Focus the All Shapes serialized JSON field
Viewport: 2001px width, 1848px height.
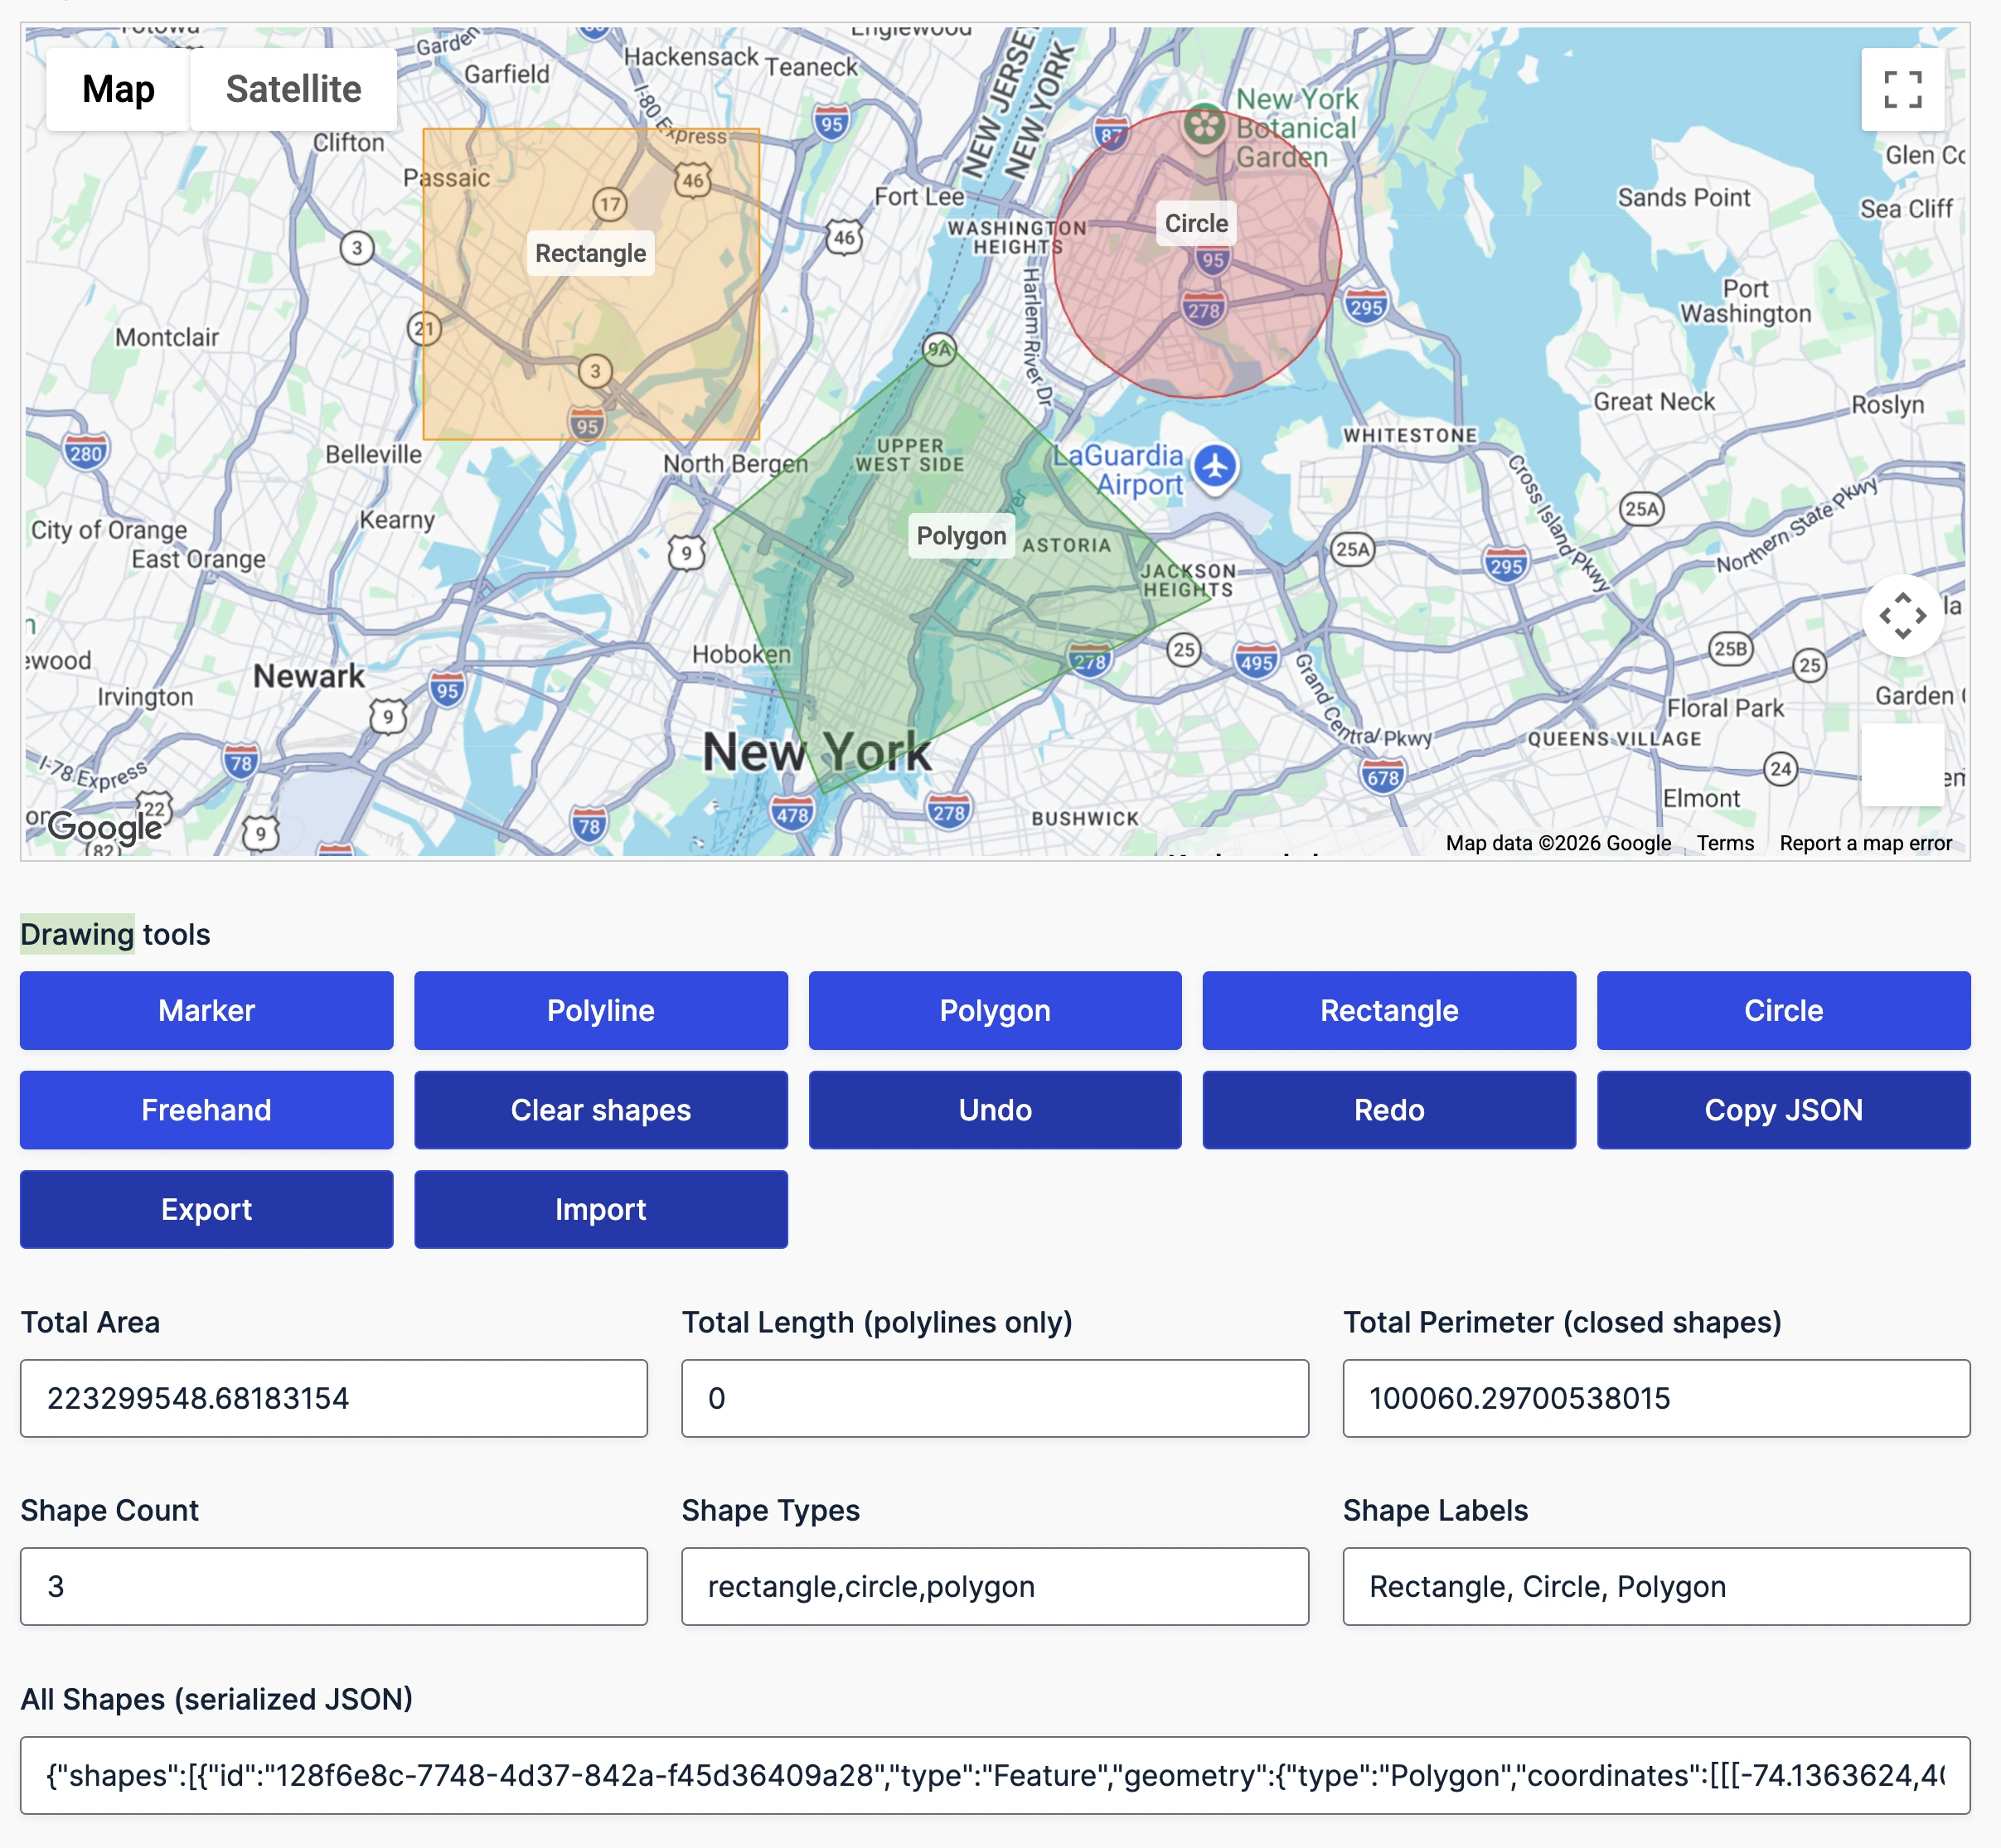tap(995, 1775)
